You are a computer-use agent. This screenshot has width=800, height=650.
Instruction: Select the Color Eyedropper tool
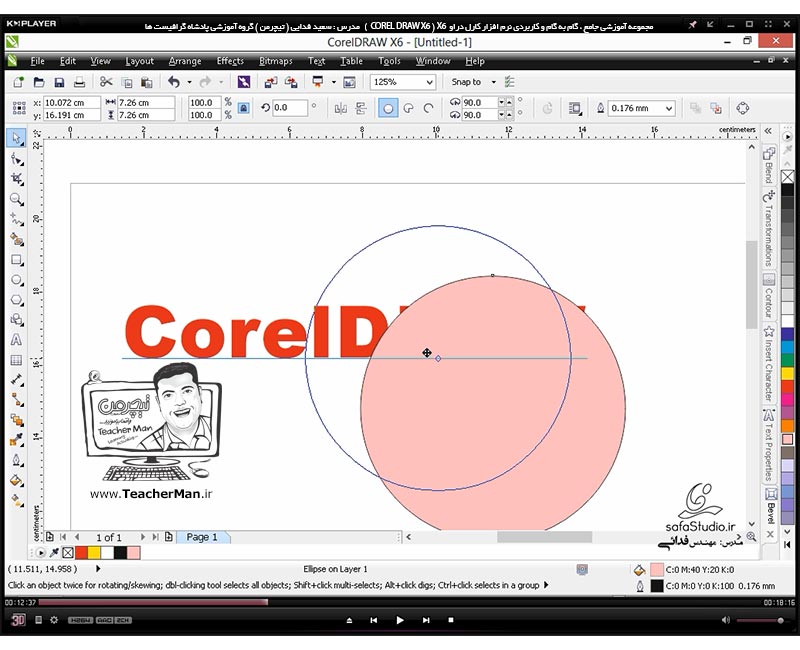coord(17,440)
